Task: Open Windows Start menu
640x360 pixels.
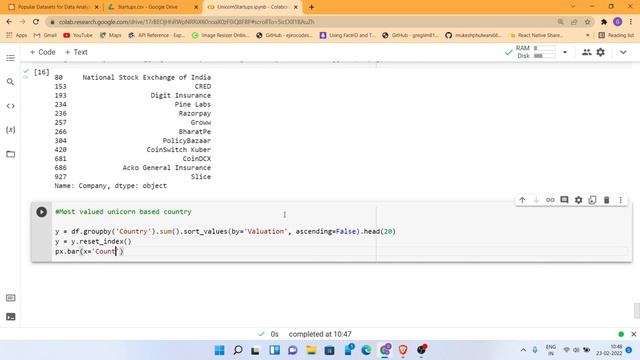Action: 220,350
